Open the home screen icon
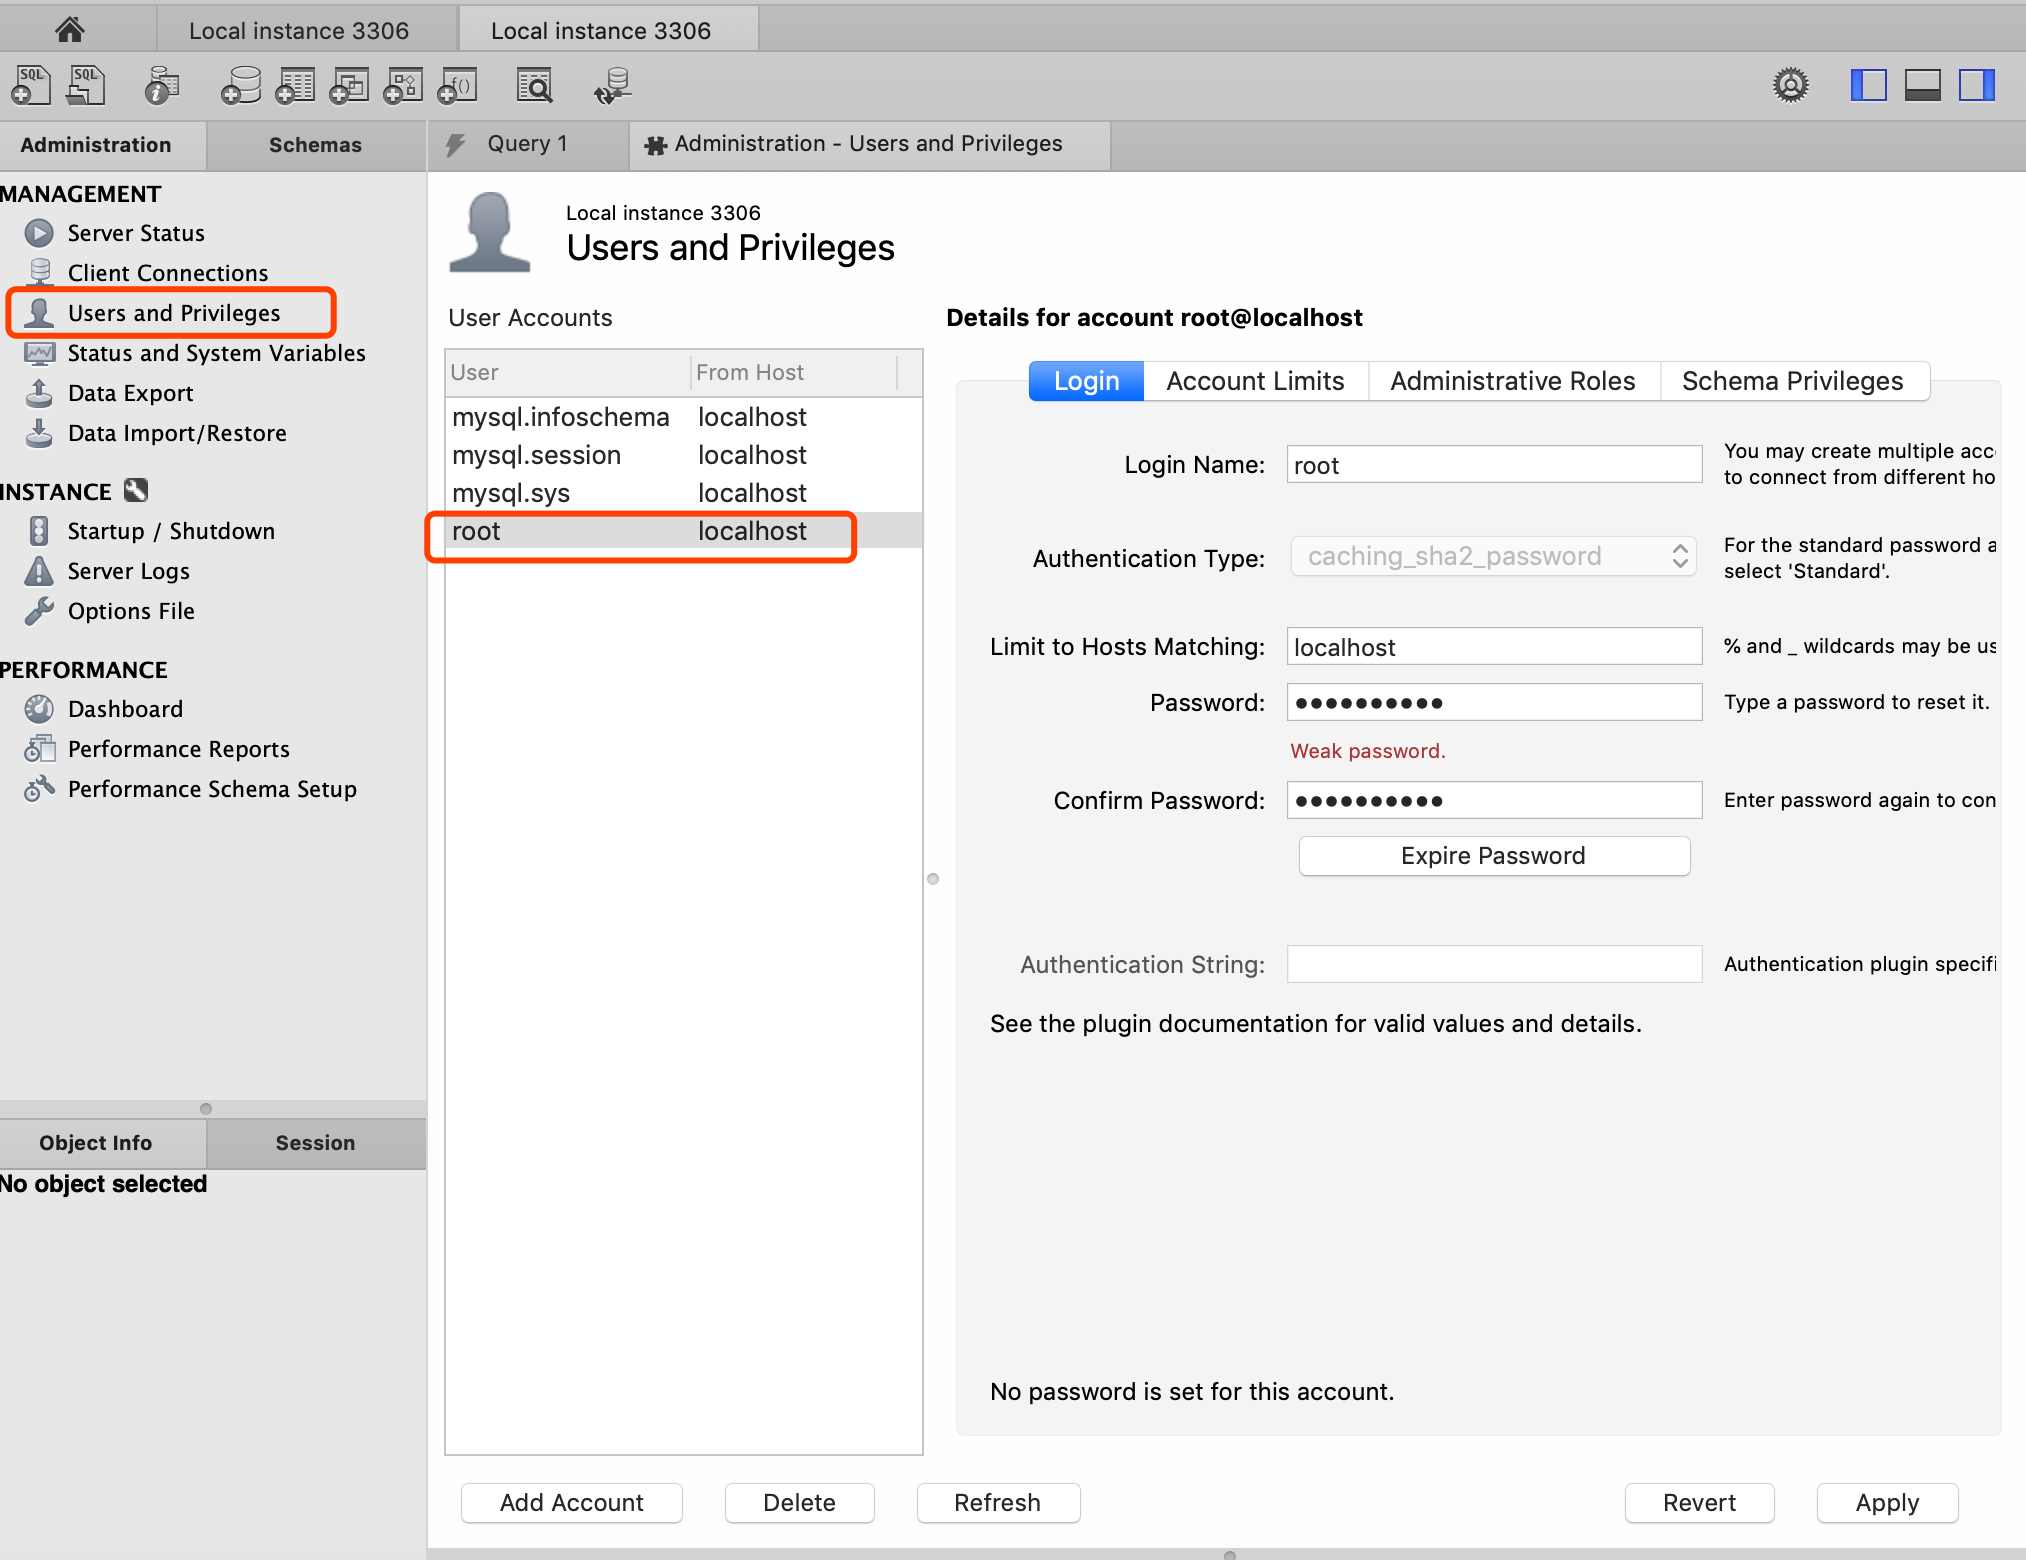The image size is (2026, 1560). [69, 29]
